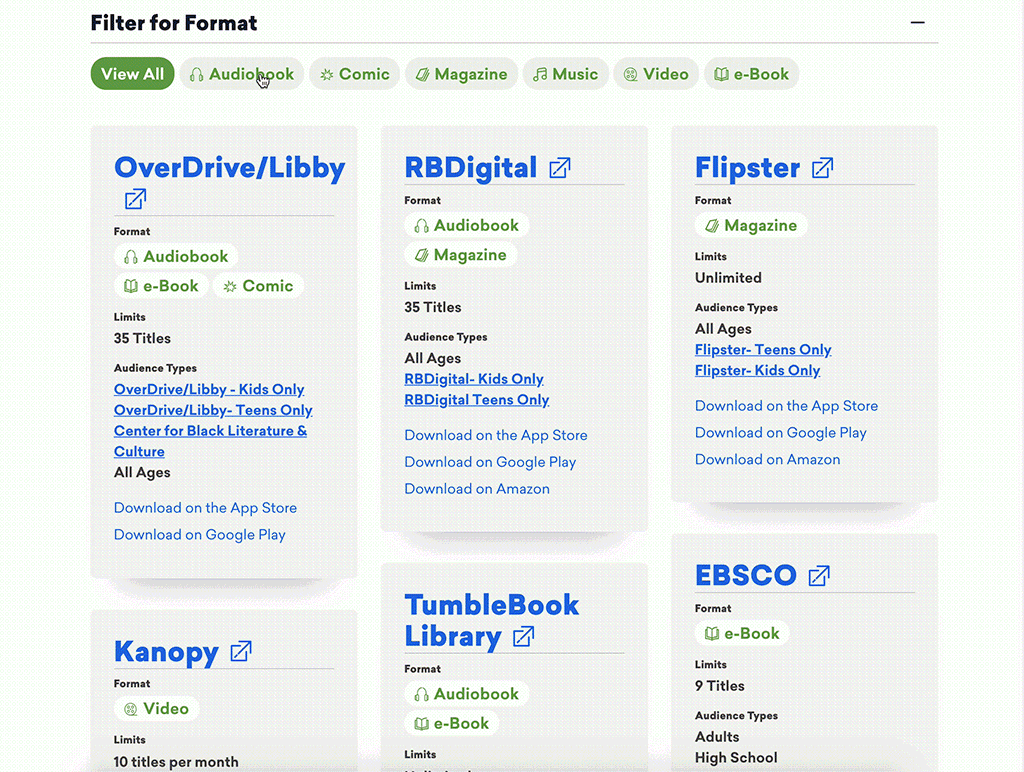The image size is (1024, 772).
Task: Filter by Magazine format
Action: (x=461, y=74)
